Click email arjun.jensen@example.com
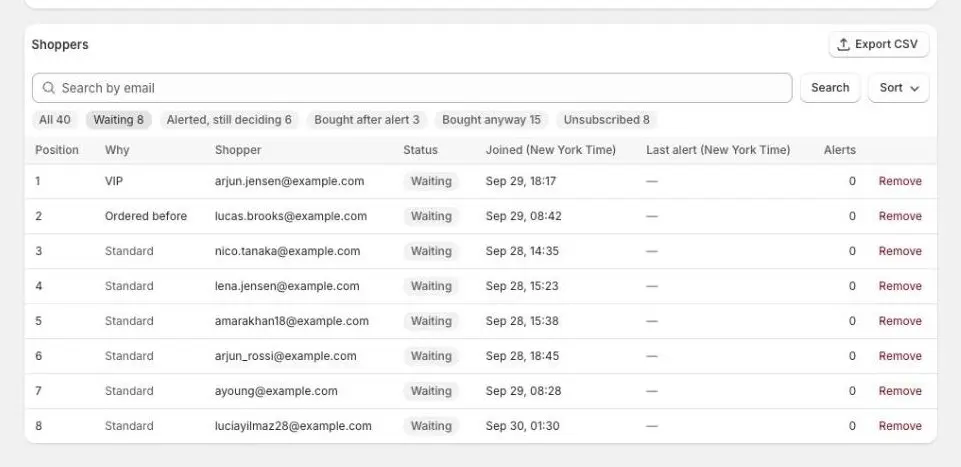This screenshot has height=467, width=961. [289, 181]
